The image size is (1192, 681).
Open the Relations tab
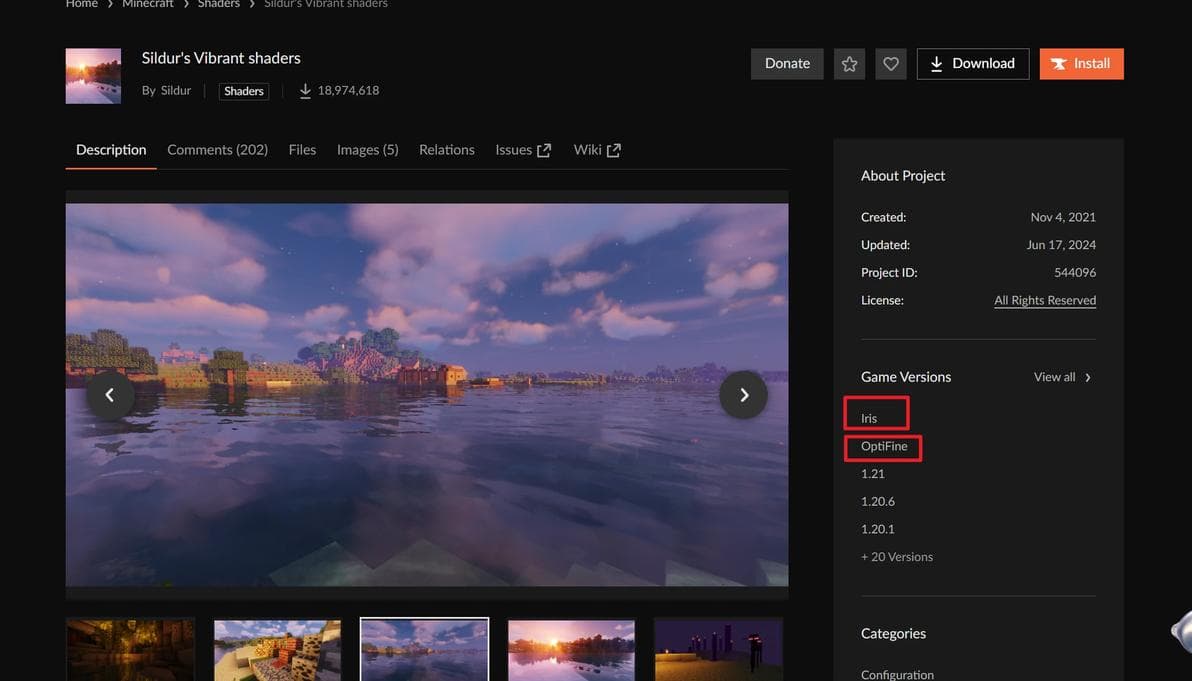(447, 150)
